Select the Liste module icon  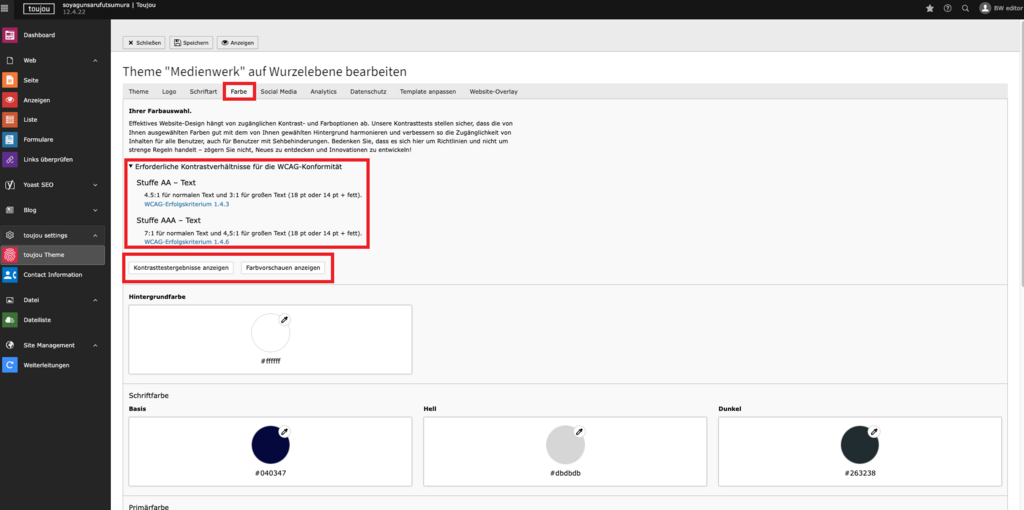[10, 119]
